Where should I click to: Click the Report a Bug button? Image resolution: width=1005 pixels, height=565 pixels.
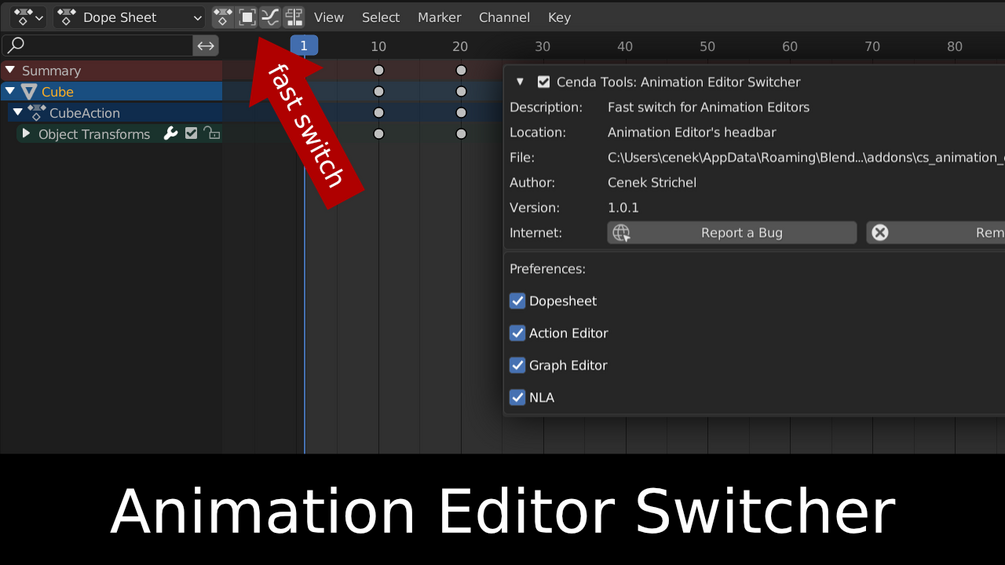[732, 233]
